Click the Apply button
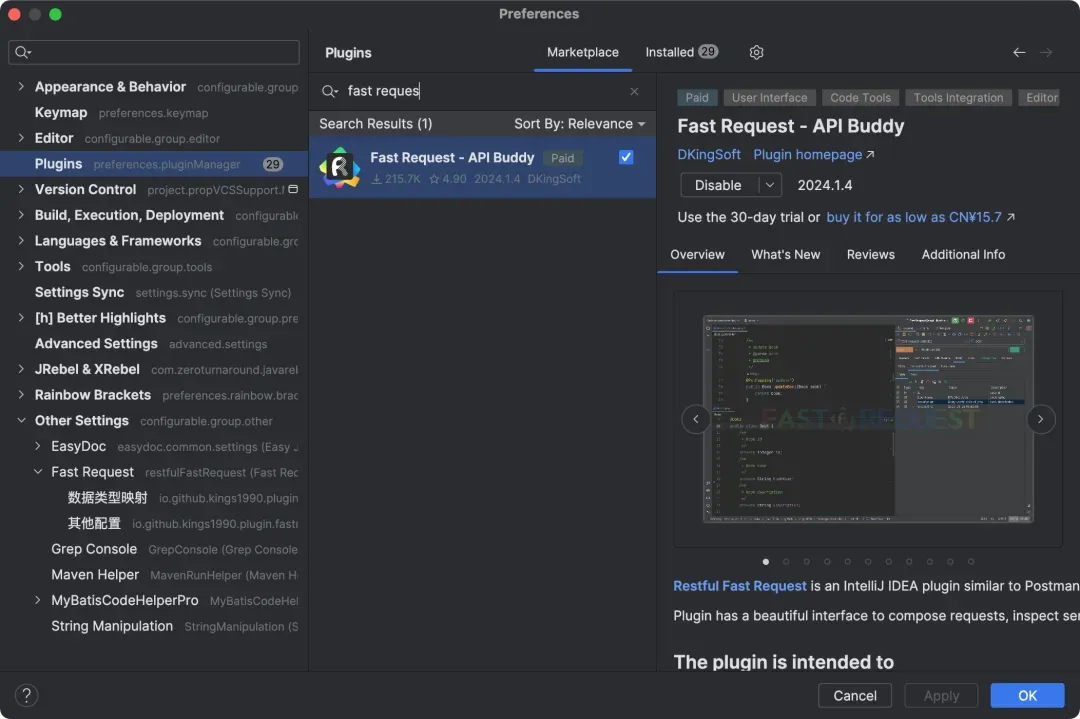 (x=941, y=696)
